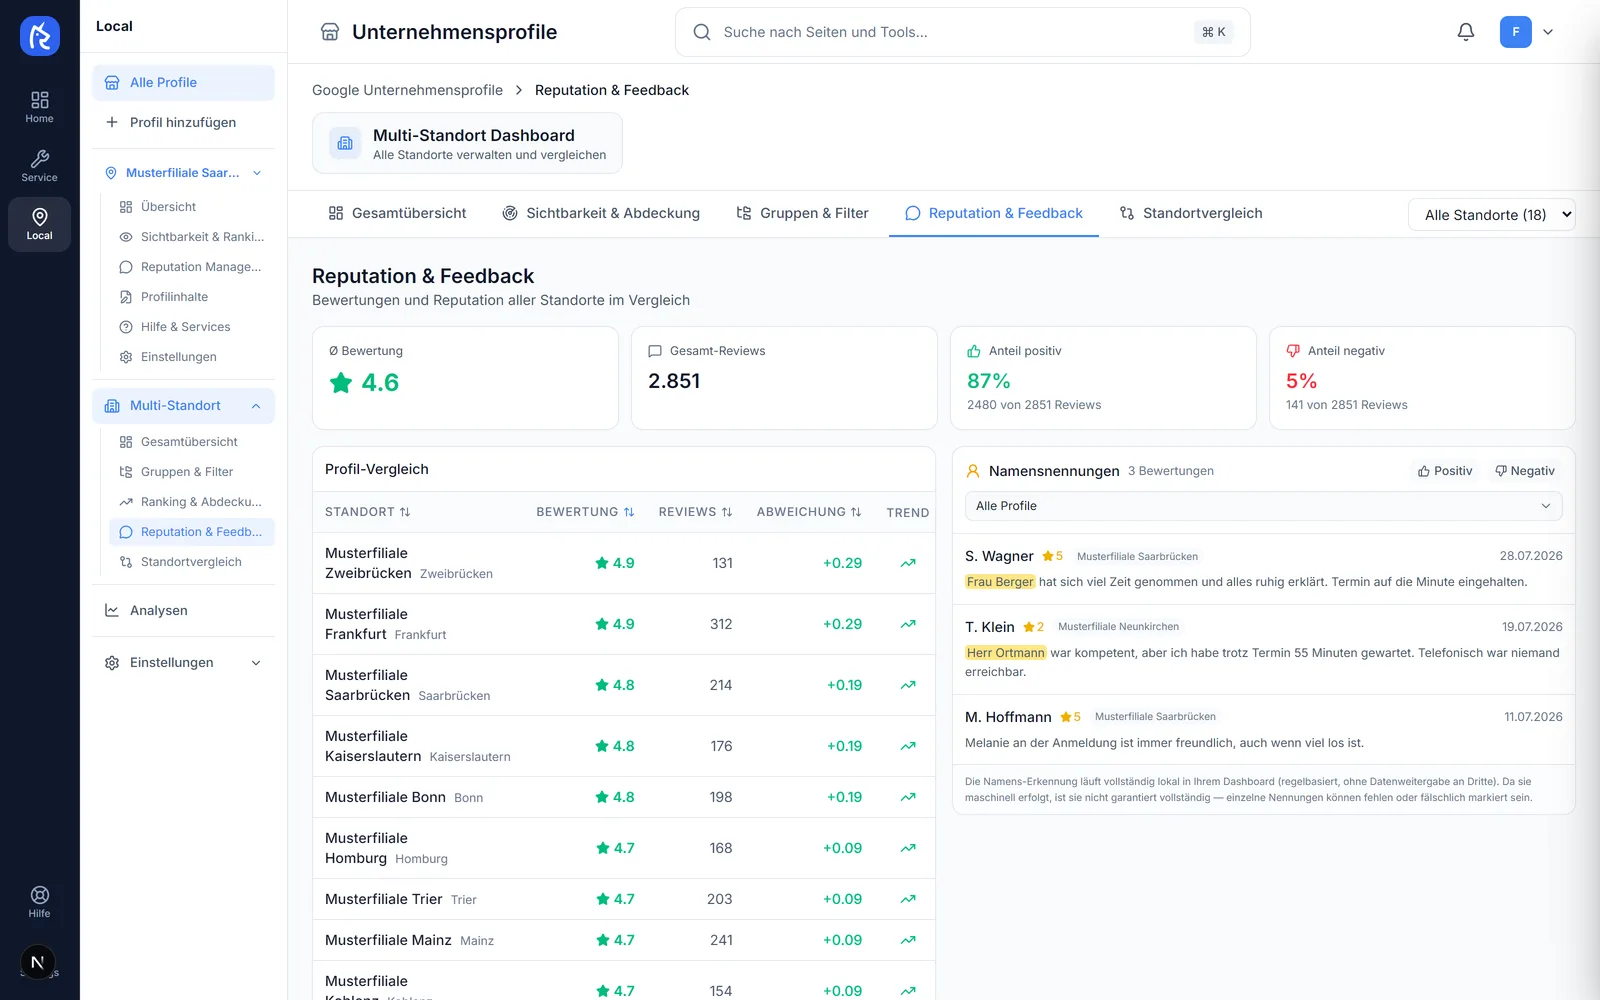Click the Multi-Standort Dashboard building icon
Viewport: 1600px width, 1000px height.
[345, 143]
